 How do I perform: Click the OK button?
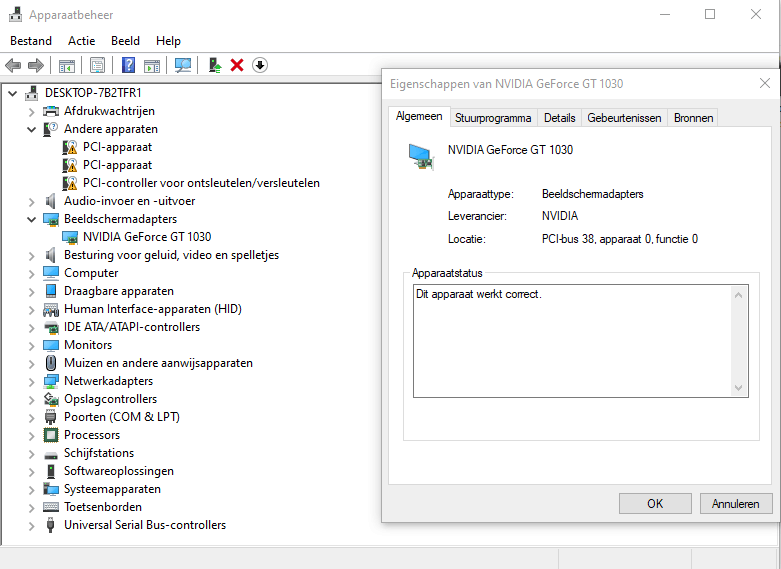655,504
